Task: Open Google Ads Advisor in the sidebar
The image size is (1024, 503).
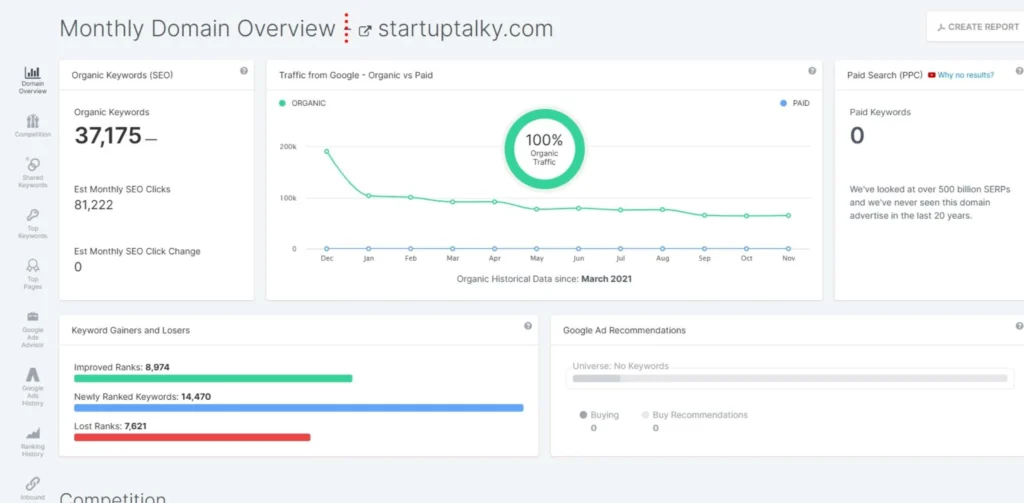Action: (x=33, y=327)
